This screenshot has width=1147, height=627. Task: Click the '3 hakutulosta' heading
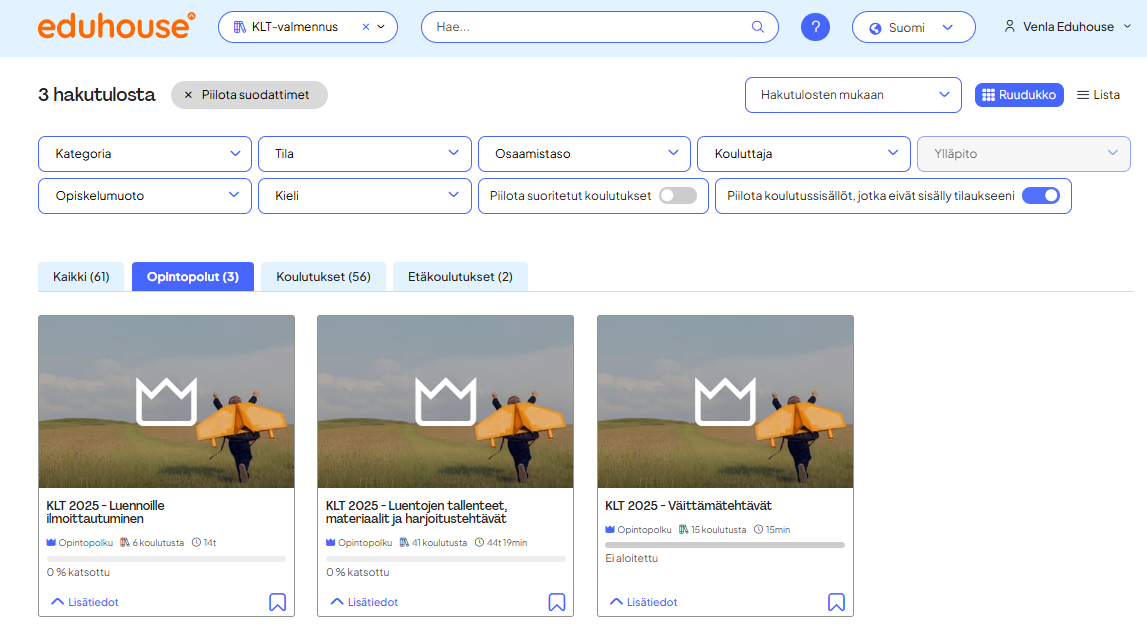click(97, 94)
